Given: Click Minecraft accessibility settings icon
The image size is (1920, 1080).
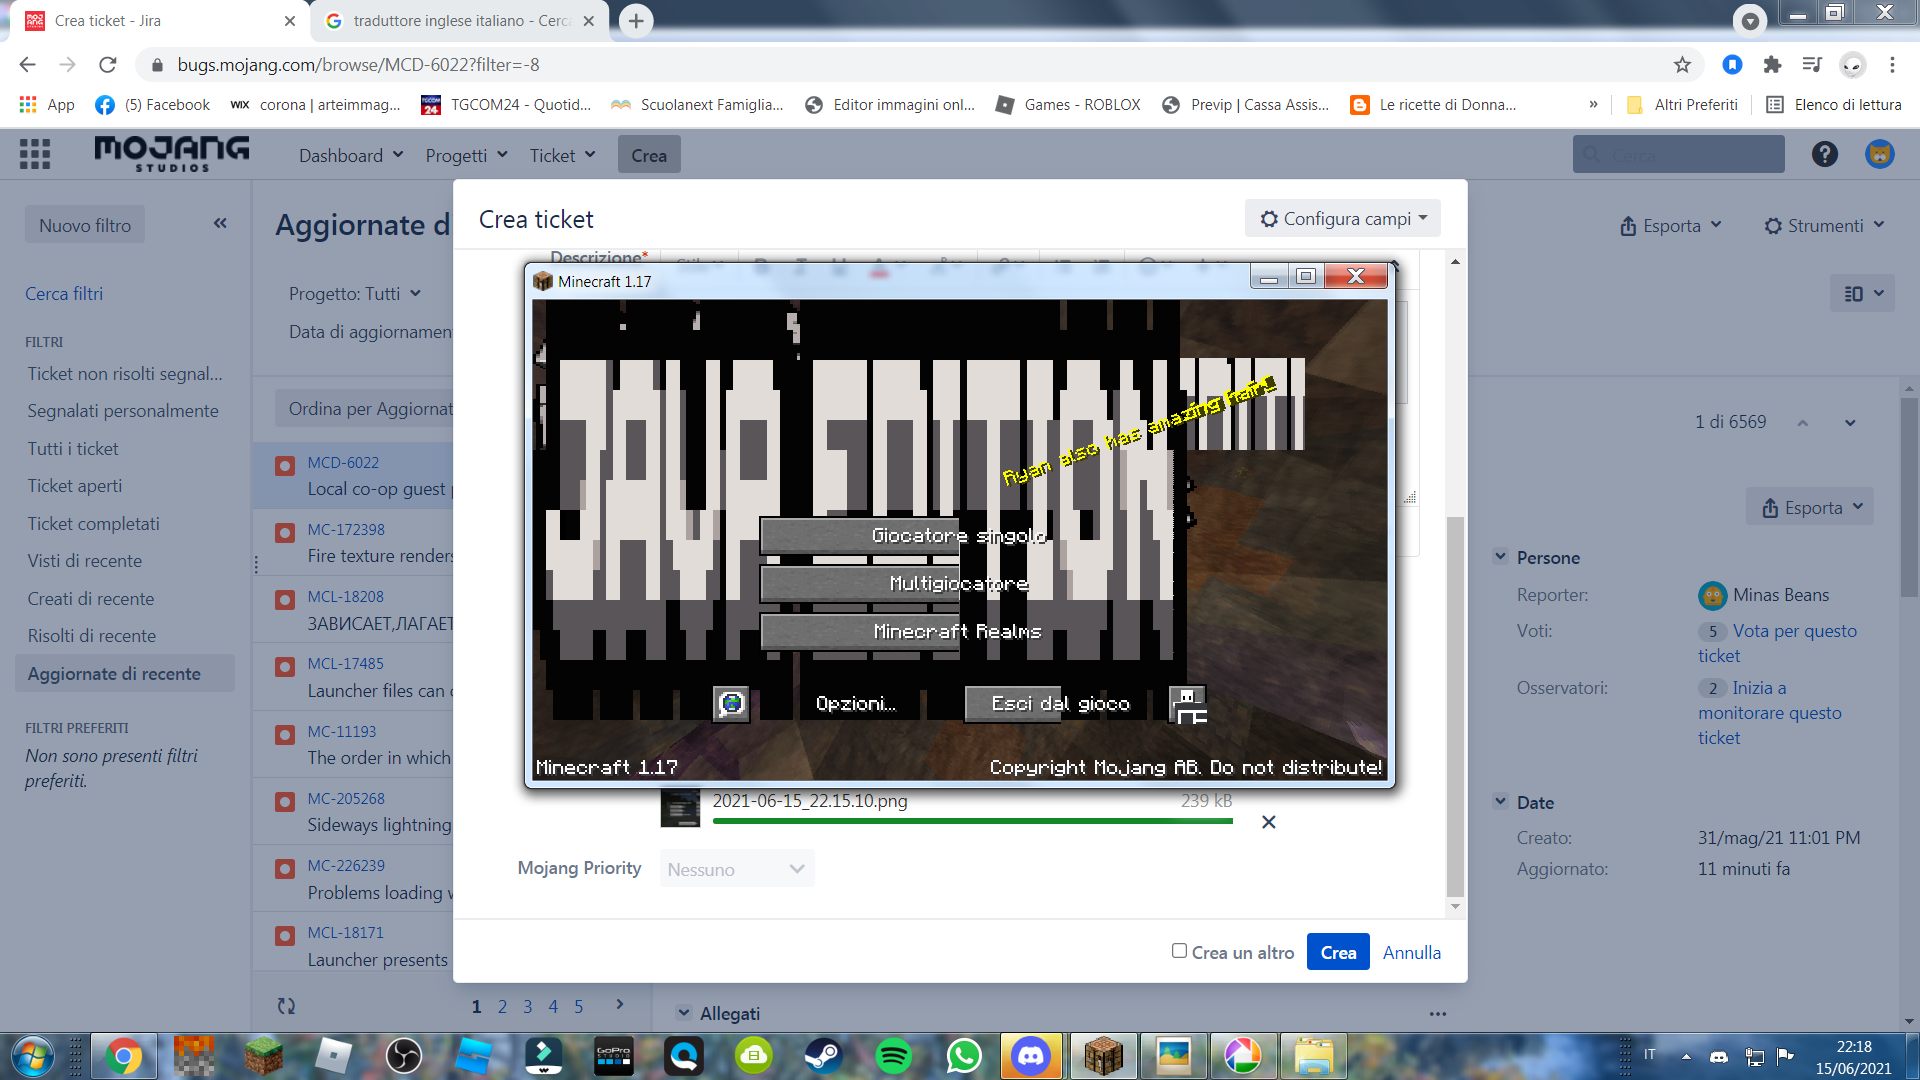Looking at the screenshot, I should [1188, 704].
